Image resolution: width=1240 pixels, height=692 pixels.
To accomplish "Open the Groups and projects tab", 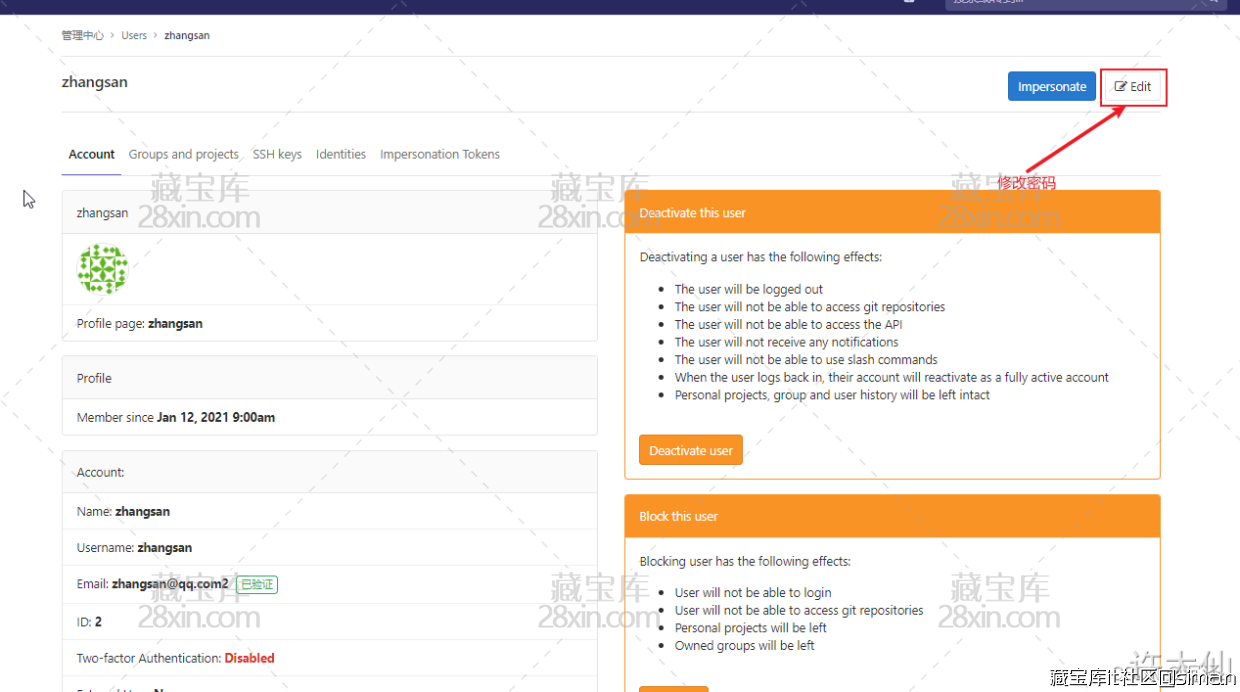I will click(x=183, y=154).
